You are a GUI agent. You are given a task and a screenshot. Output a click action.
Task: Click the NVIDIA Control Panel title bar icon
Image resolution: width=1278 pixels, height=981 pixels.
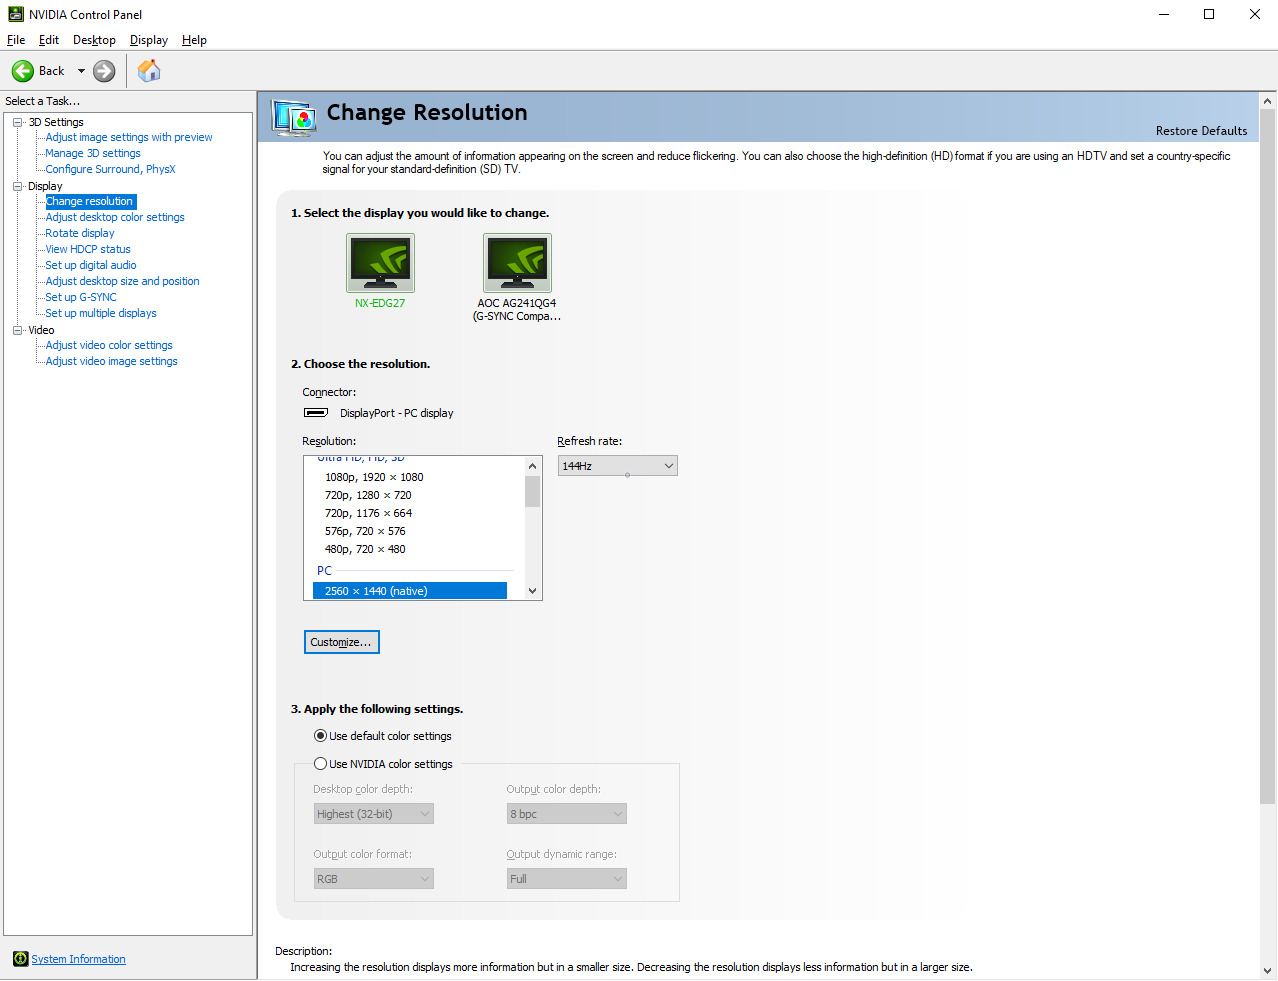pos(15,14)
